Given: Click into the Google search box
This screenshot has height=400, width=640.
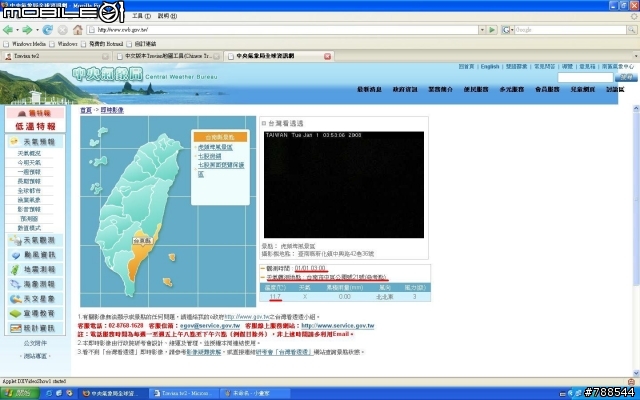Looking at the screenshot, I should click(x=570, y=30).
